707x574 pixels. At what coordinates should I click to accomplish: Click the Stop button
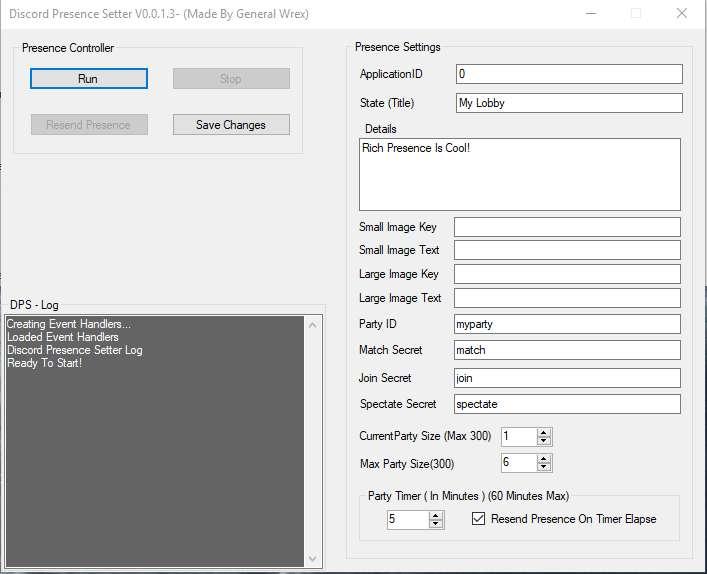pyautogui.click(x=231, y=78)
